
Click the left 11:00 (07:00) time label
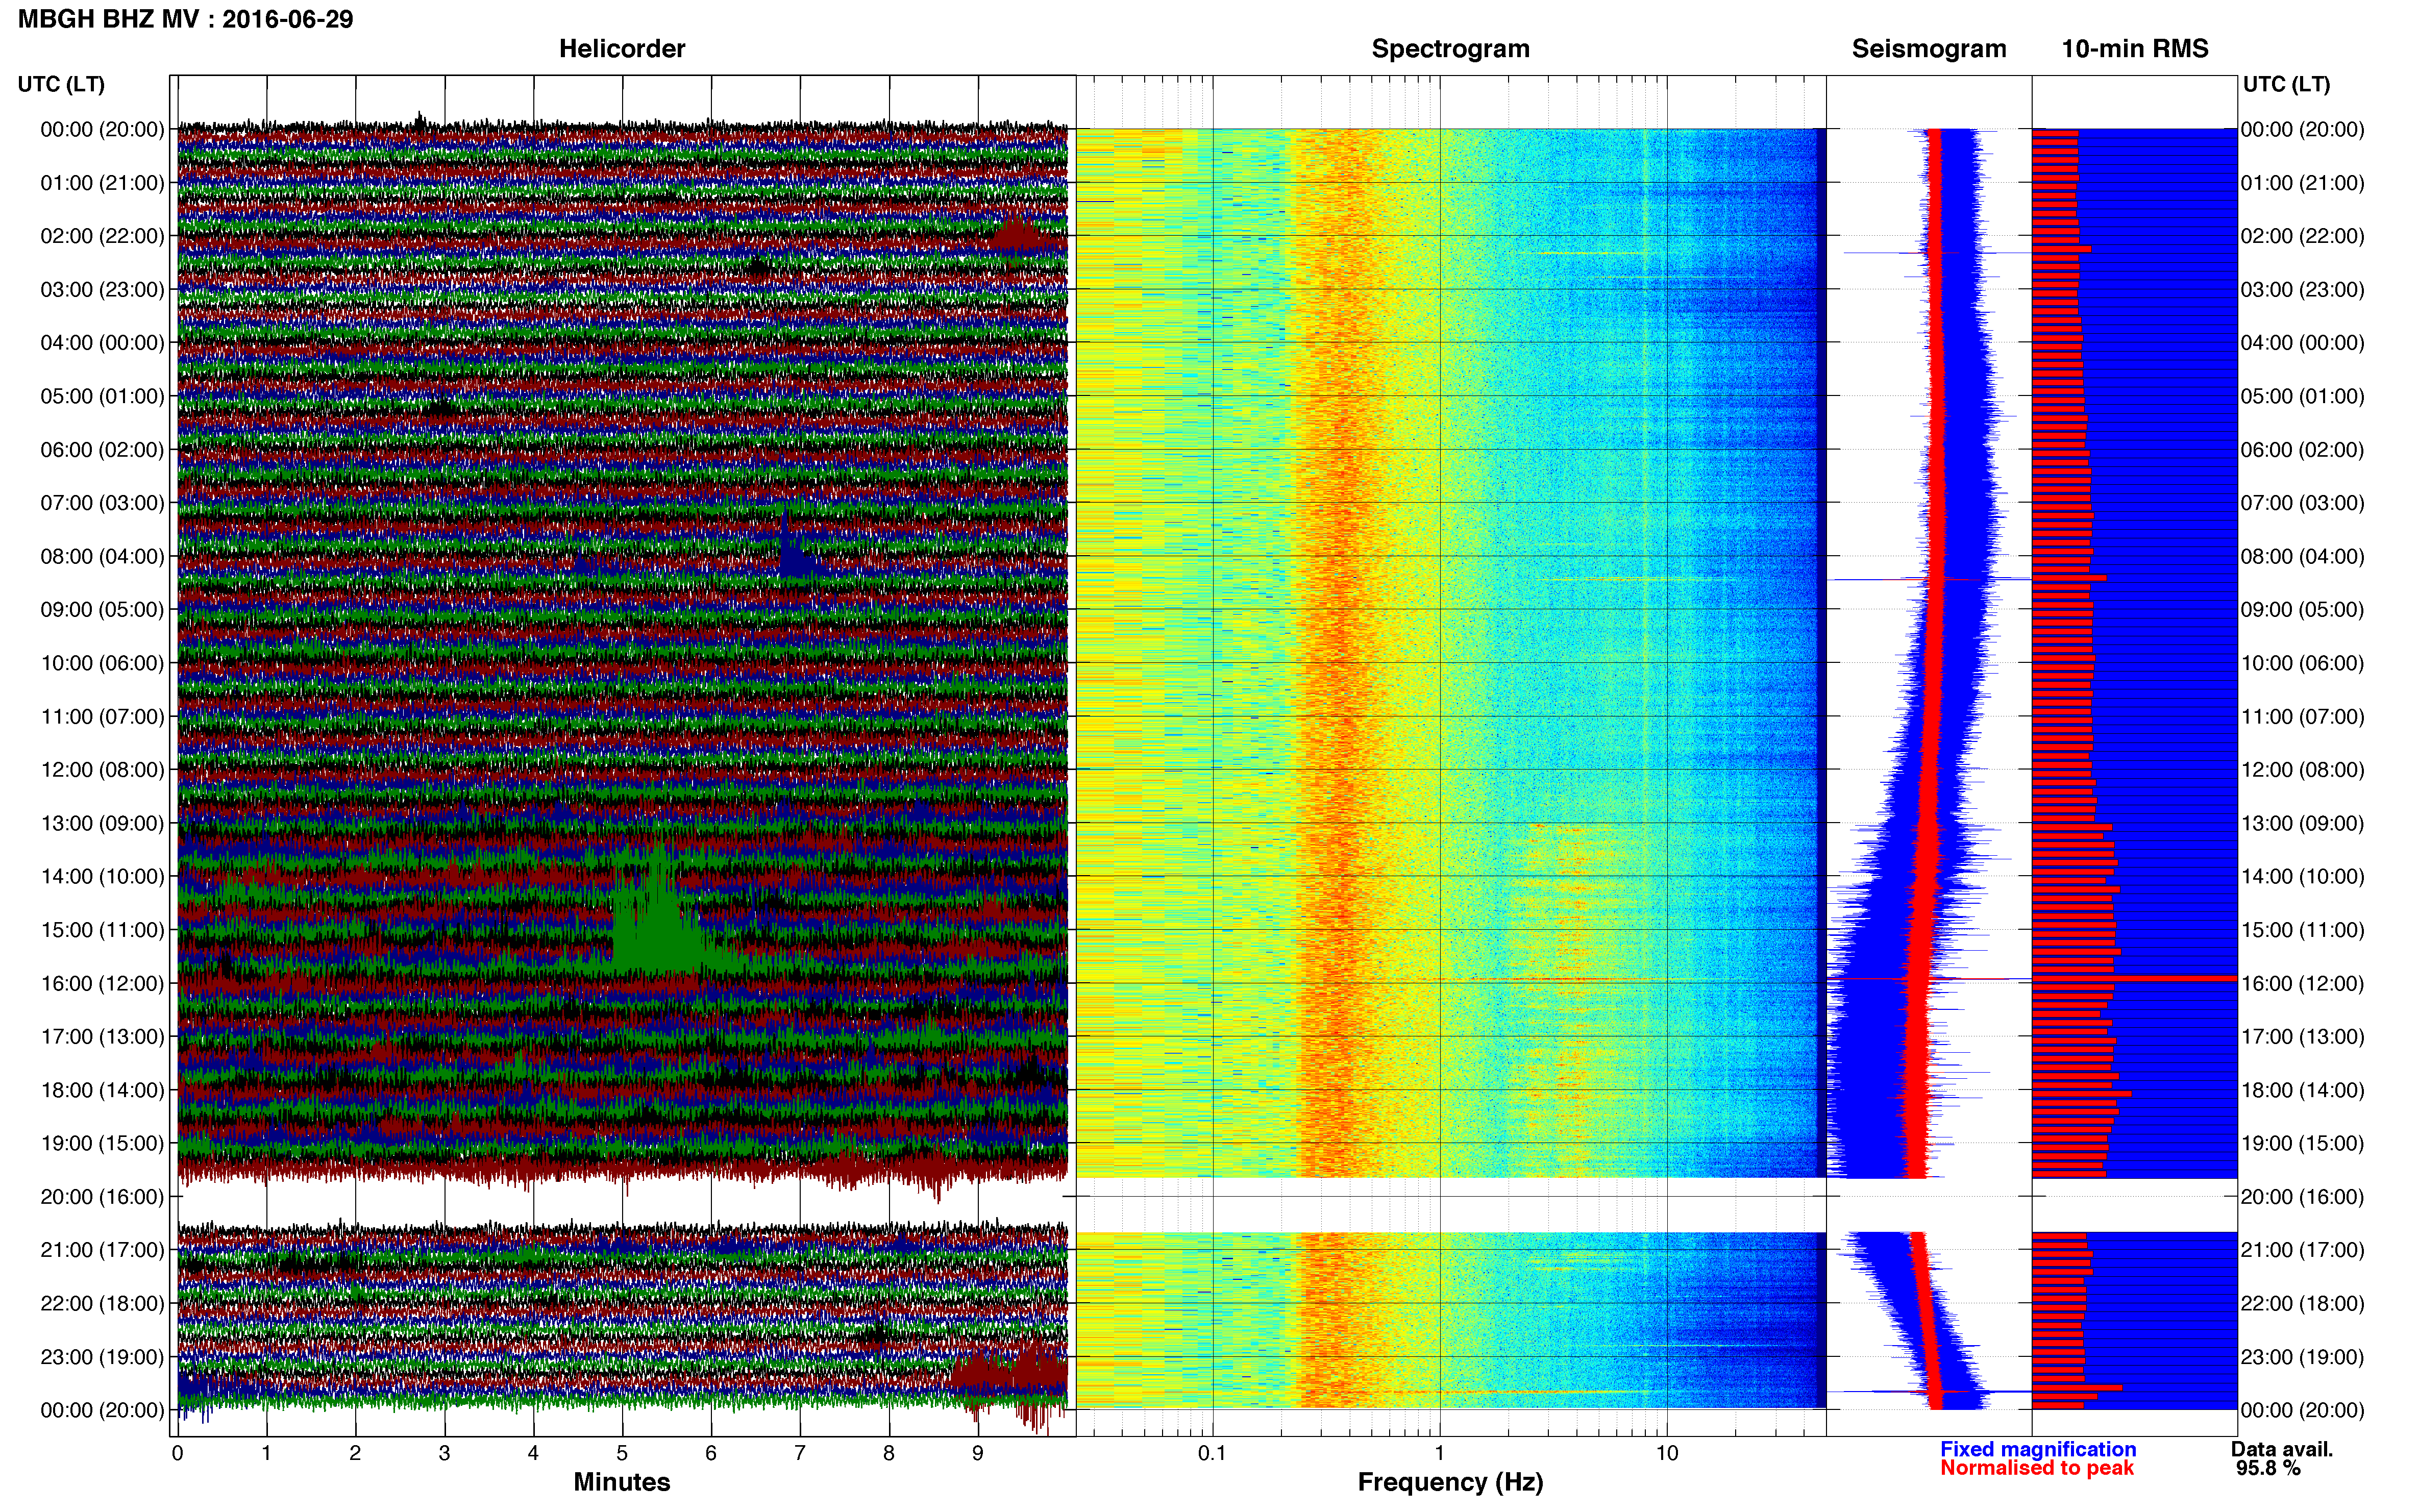point(102,717)
